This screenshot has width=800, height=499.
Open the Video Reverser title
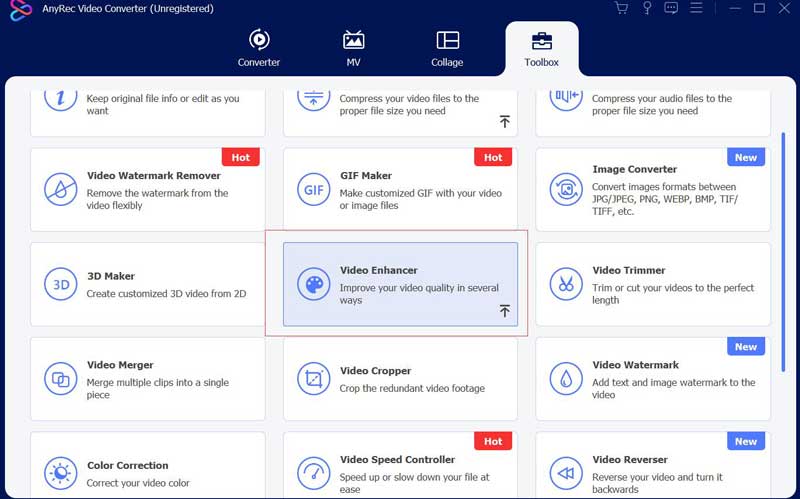630,460
